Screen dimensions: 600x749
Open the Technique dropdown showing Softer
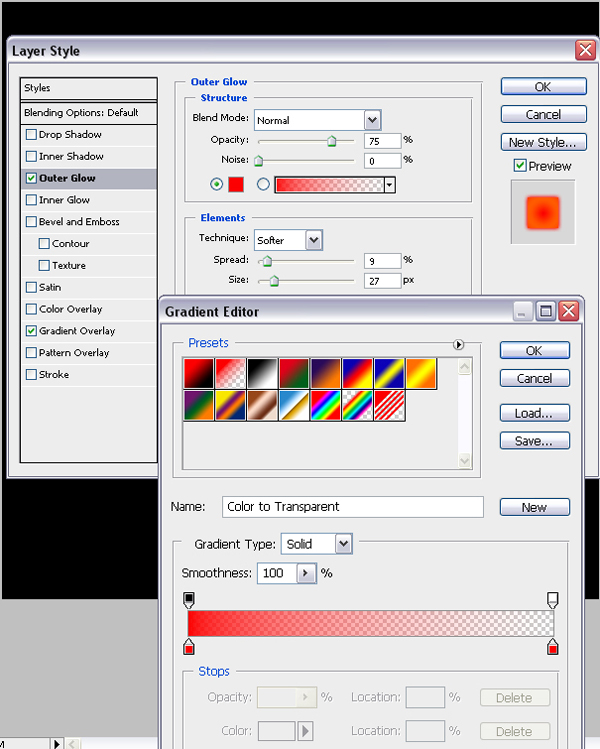click(x=314, y=240)
